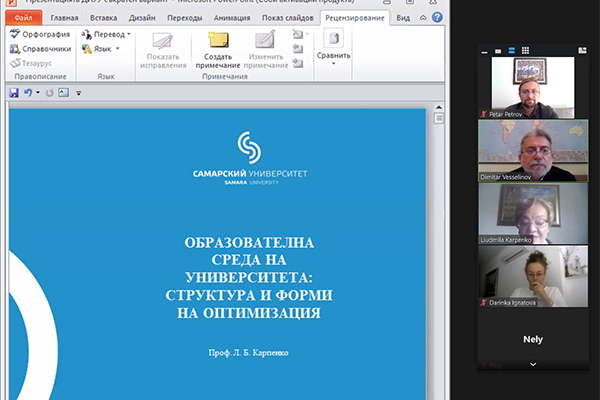Select two-row thumbnail view in meeting panel
Image resolution: width=600 pixels, height=400 pixels.
pos(512,51)
